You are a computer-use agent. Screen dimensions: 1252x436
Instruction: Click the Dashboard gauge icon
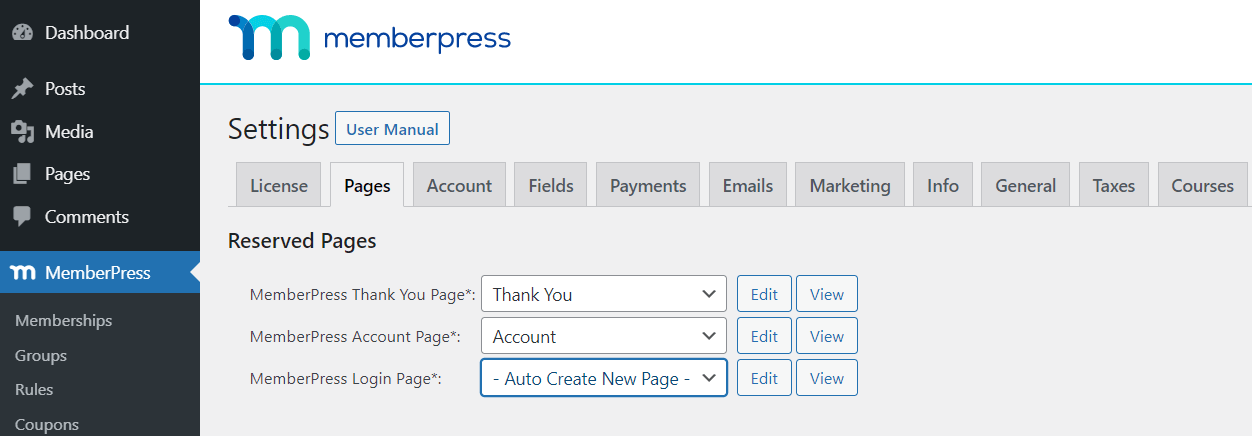tap(22, 33)
